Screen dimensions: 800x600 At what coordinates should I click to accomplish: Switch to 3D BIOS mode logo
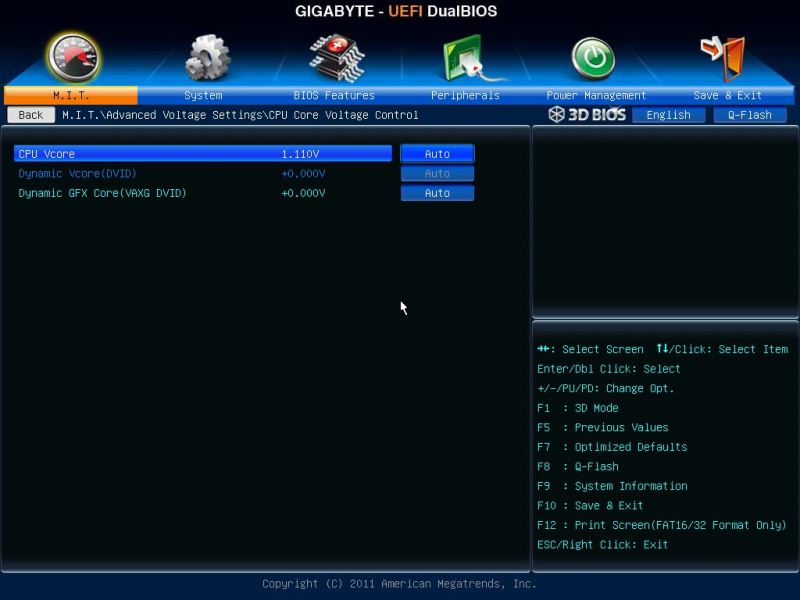coord(587,114)
